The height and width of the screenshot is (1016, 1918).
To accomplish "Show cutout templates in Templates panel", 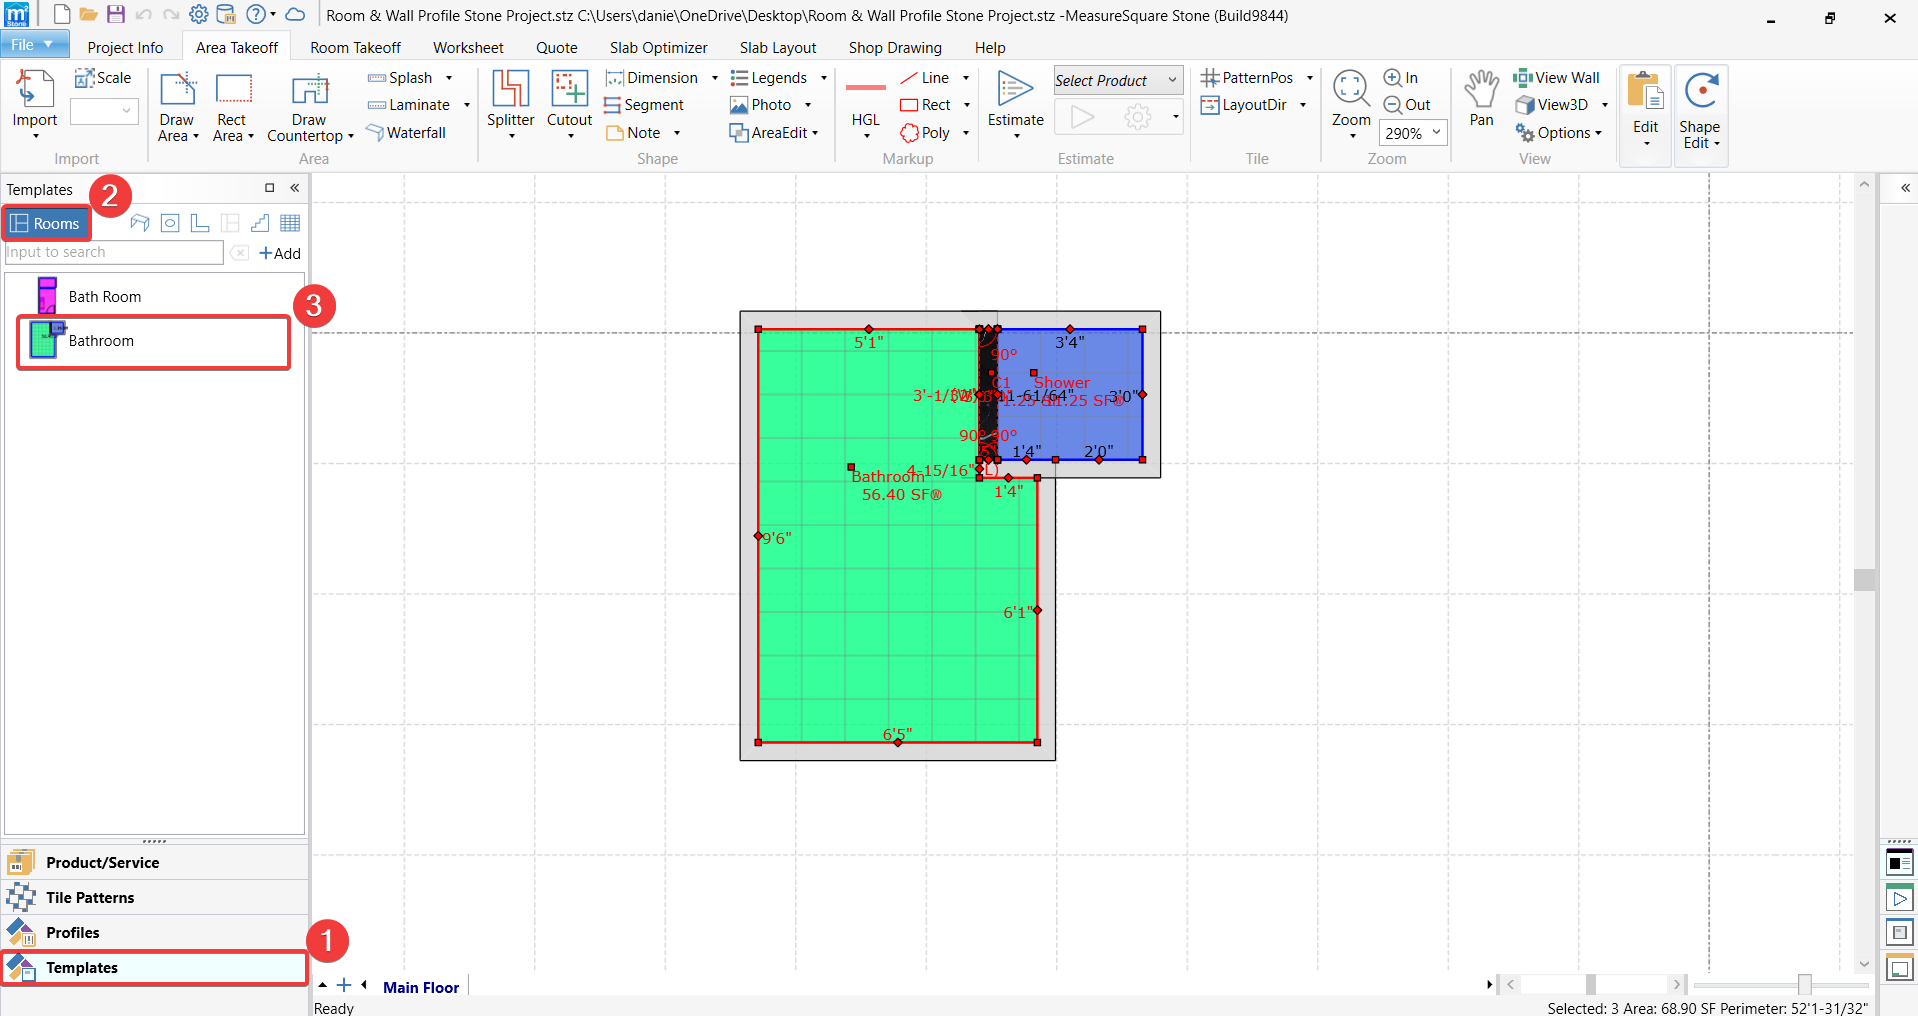I will point(170,223).
